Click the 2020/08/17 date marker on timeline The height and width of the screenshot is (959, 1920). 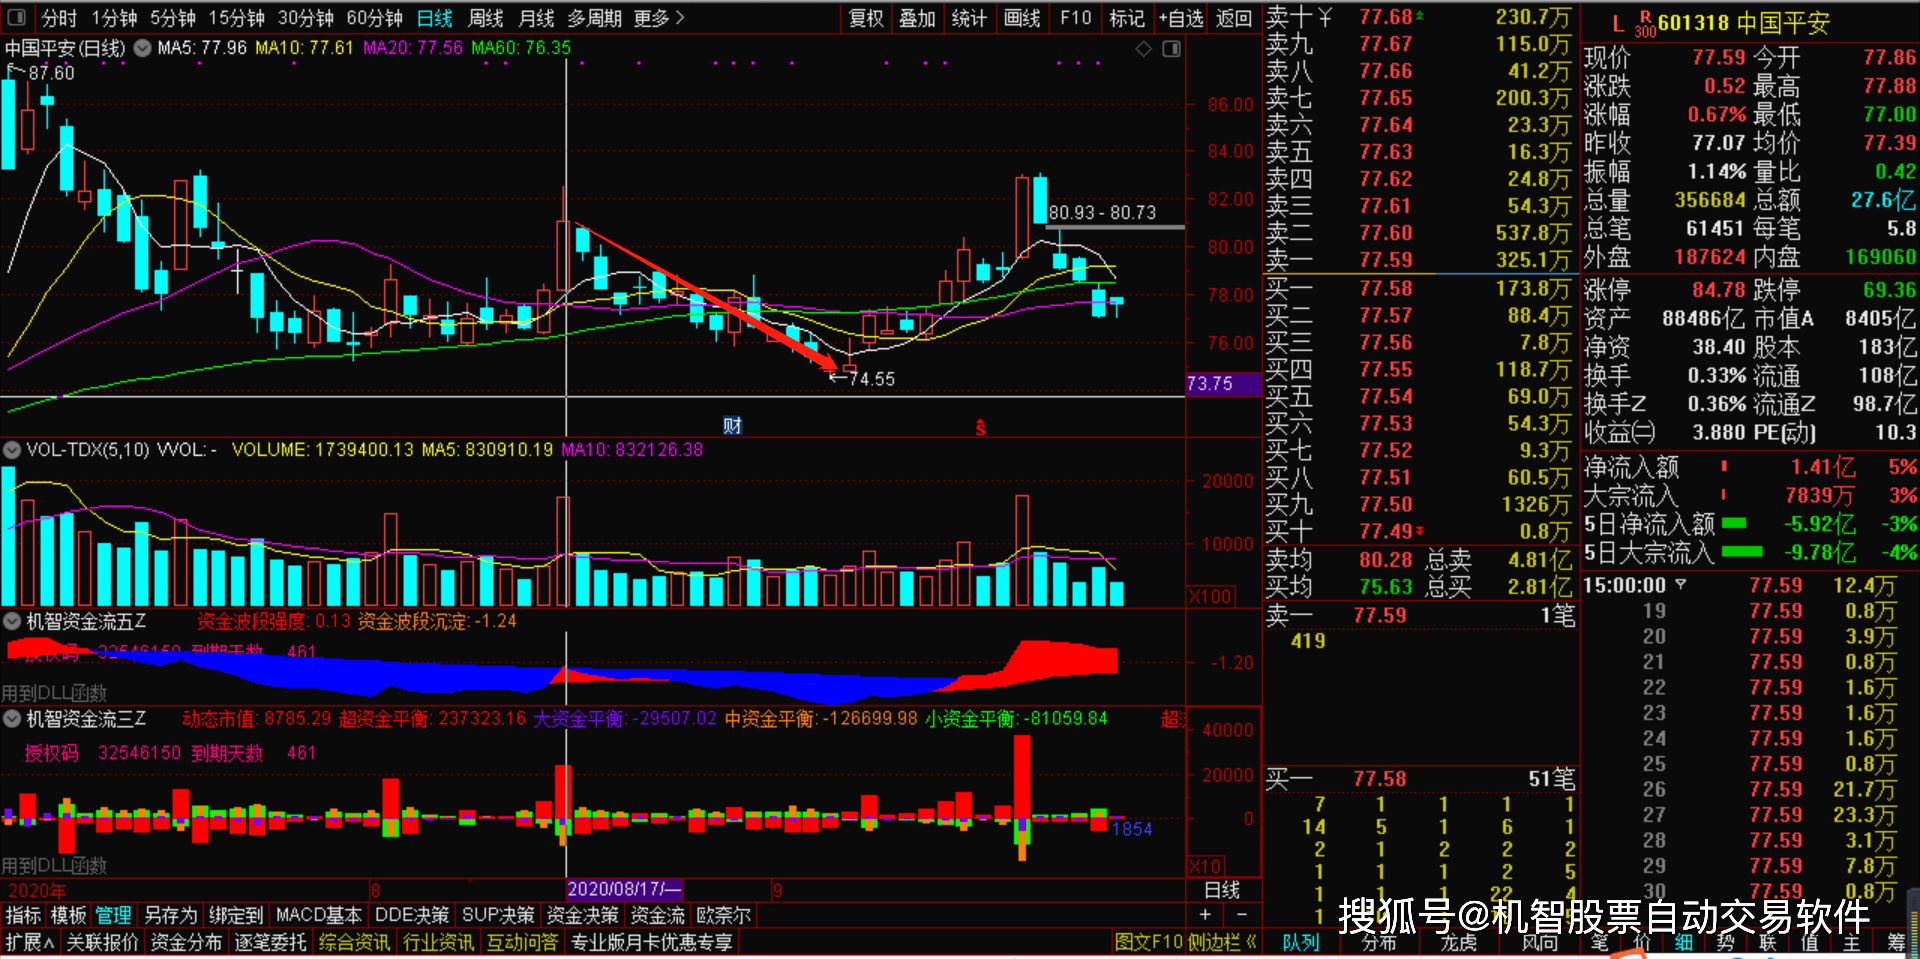[625, 889]
